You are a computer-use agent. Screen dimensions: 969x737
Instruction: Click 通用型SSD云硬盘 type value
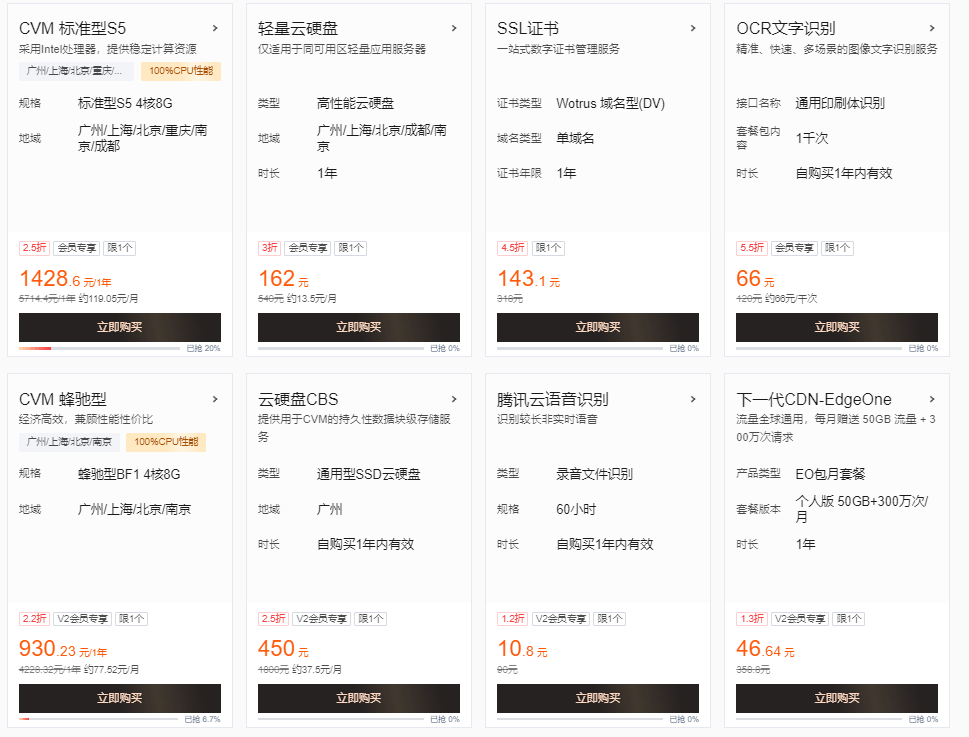click(368, 474)
